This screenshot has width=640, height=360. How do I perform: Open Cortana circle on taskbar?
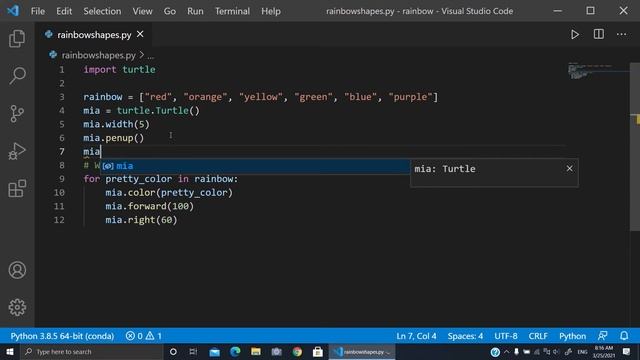coord(173,351)
